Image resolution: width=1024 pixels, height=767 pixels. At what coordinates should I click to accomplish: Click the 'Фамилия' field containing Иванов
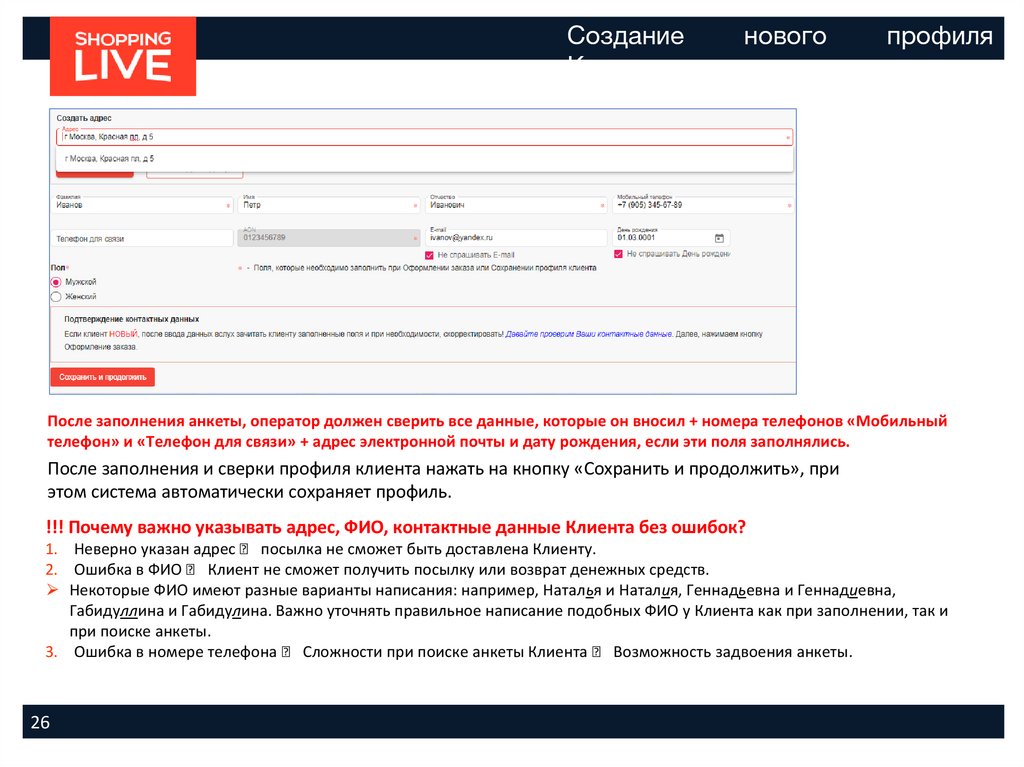pyautogui.click(x=142, y=204)
